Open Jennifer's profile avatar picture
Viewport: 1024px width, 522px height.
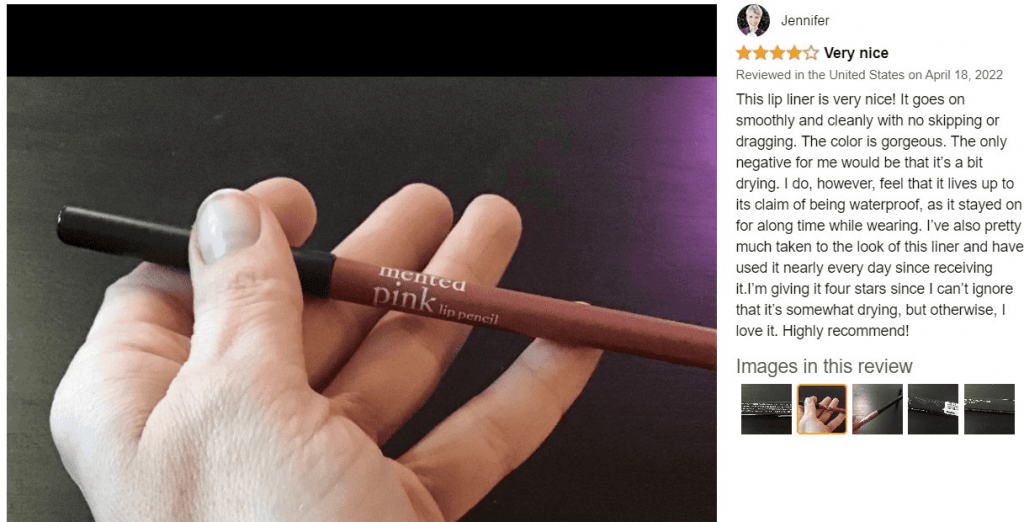coord(753,20)
